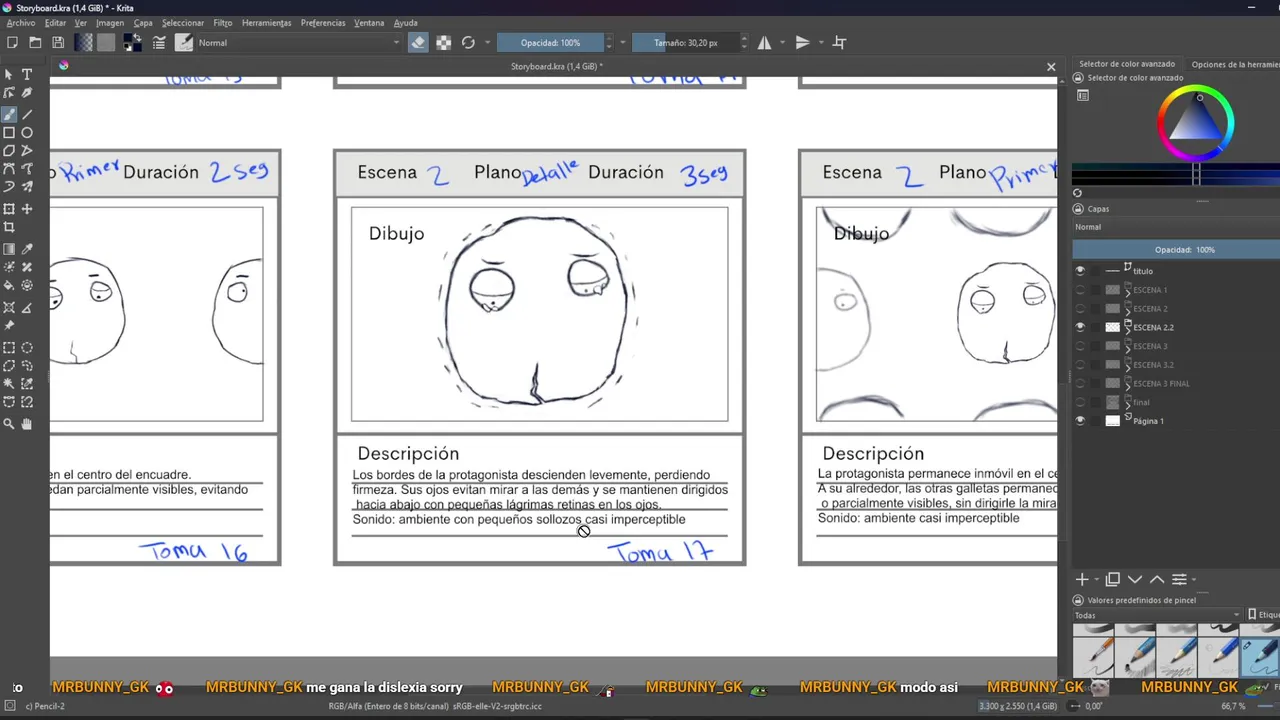
Task: Open the Capa menu
Action: [143, 23]
